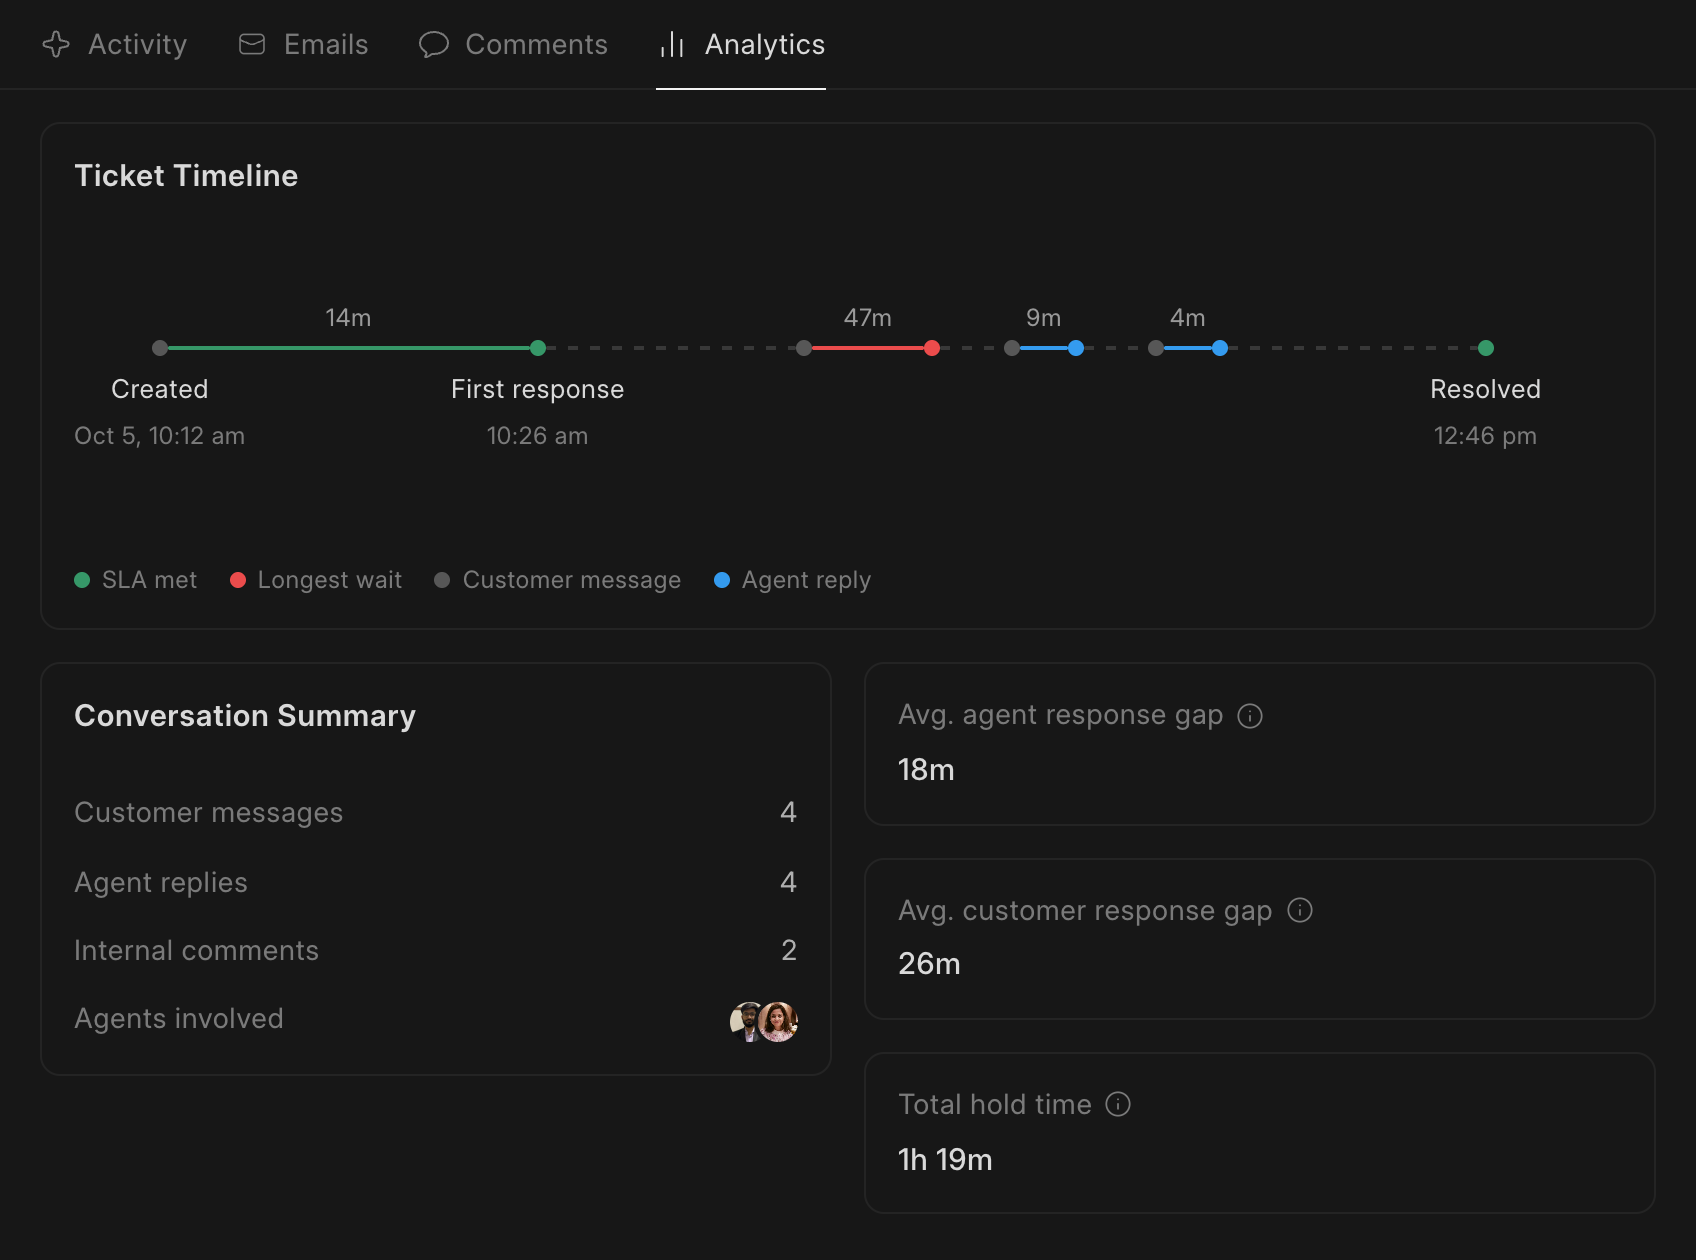Click the "47m" duration label

(x=868, y=318)
